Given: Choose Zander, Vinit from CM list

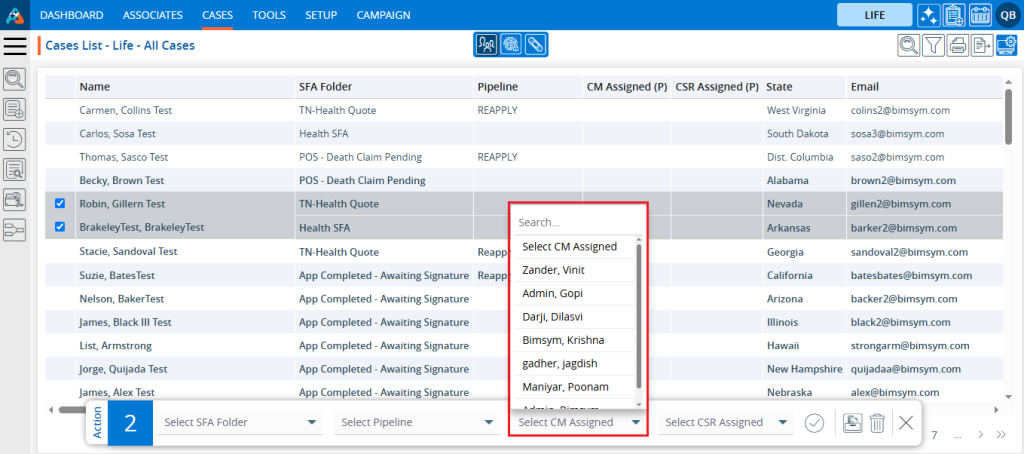Looking at the screenshot, I should pyautogui.click(x=553, y=270).
